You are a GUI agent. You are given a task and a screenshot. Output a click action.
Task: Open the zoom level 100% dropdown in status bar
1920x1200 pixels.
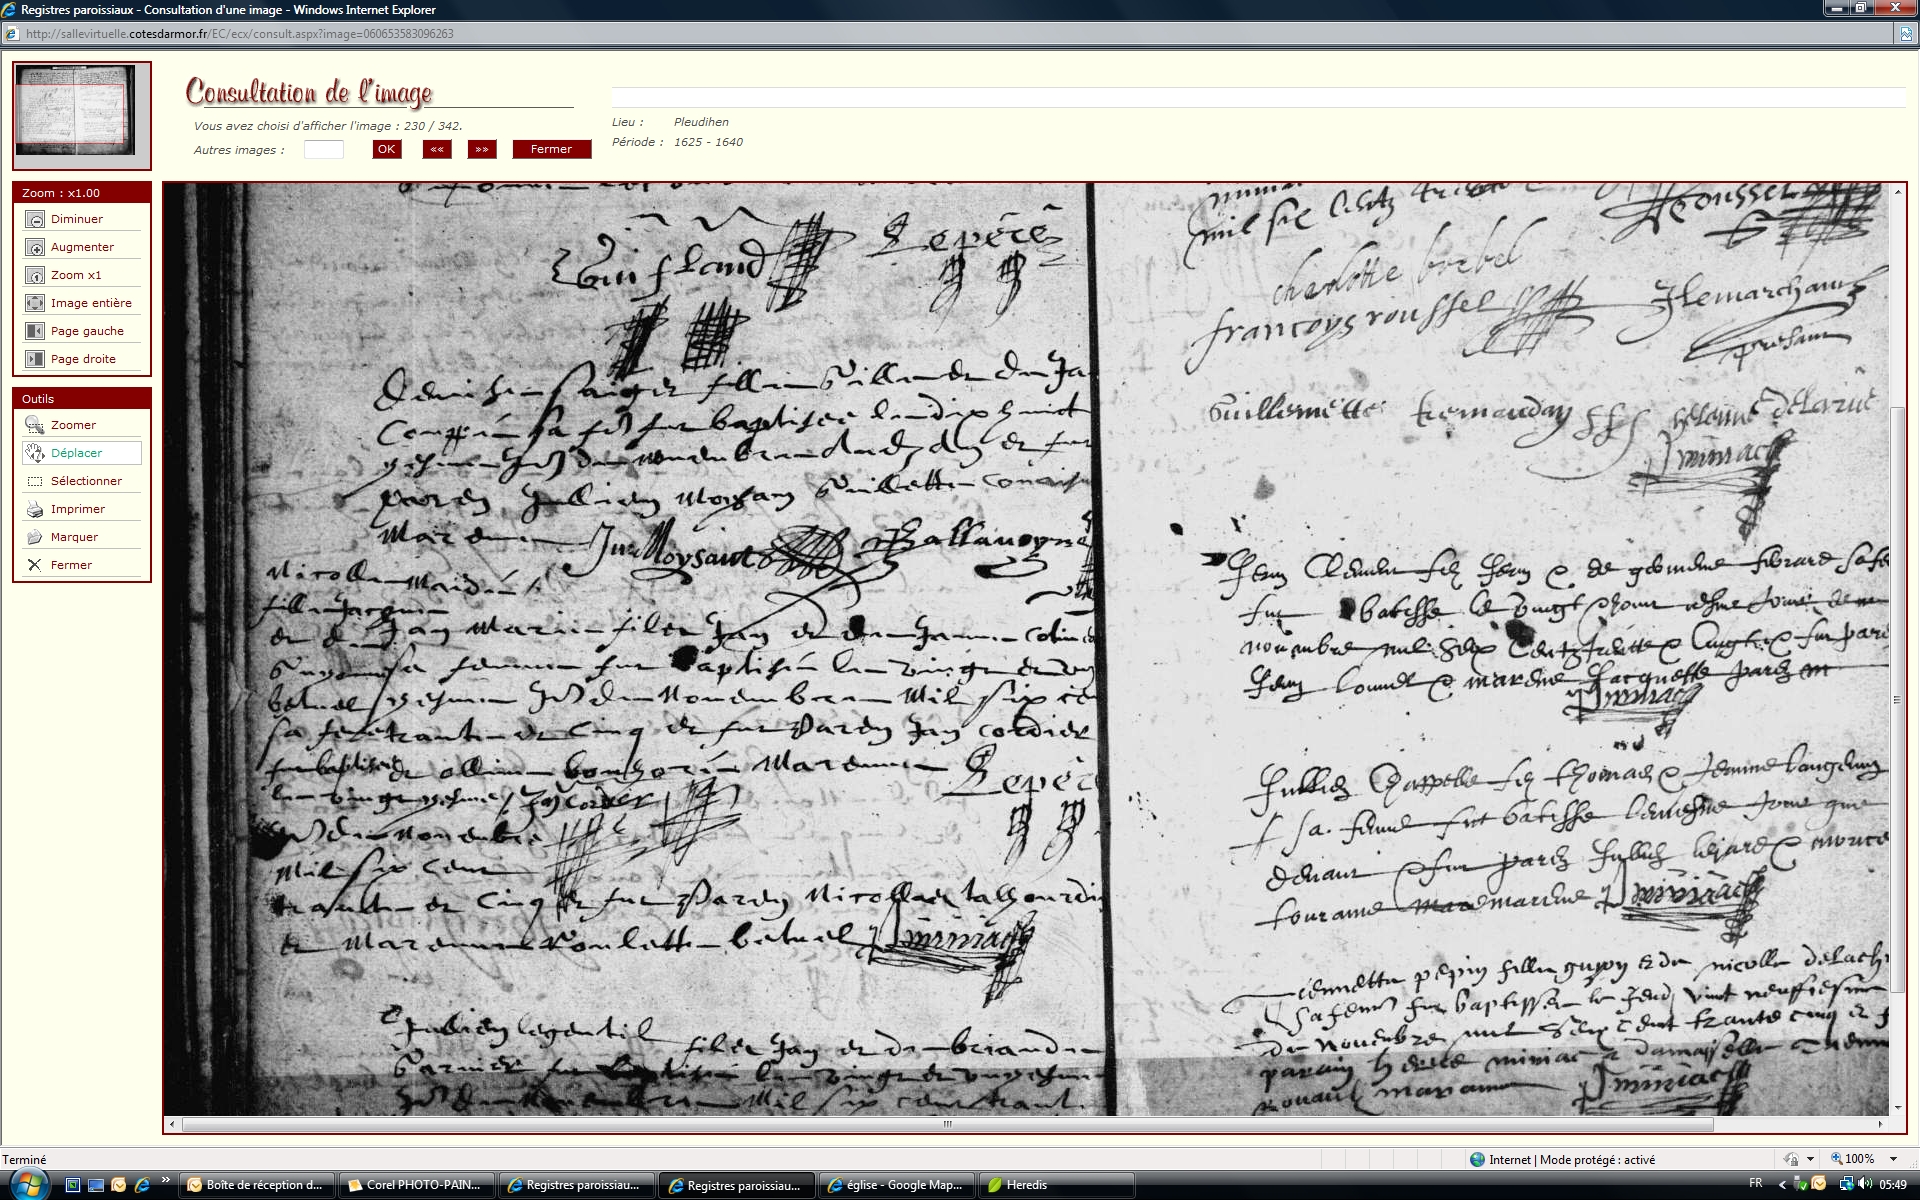[x=1892, y=1159]
